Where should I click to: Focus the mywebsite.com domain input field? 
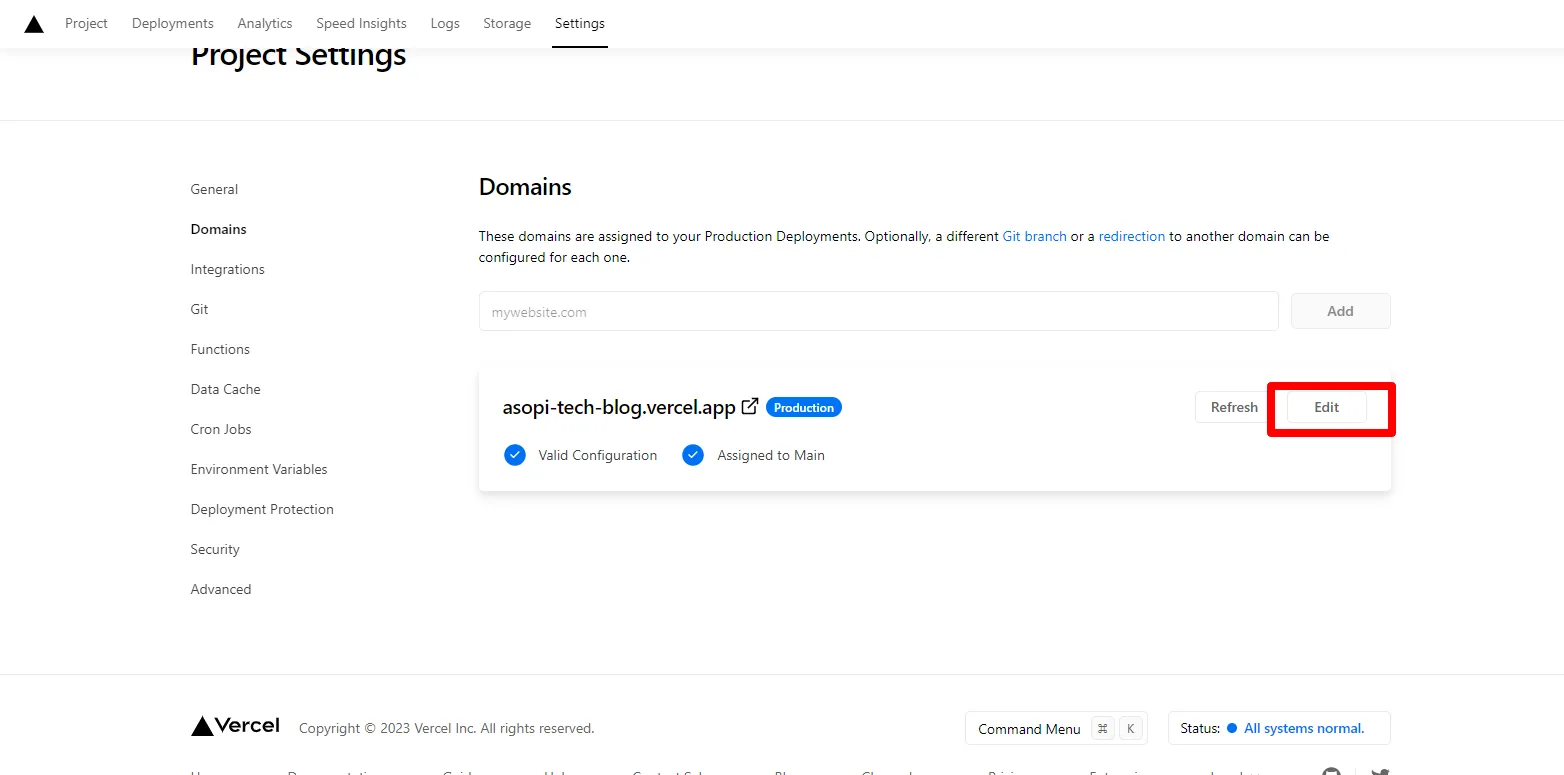878,312
